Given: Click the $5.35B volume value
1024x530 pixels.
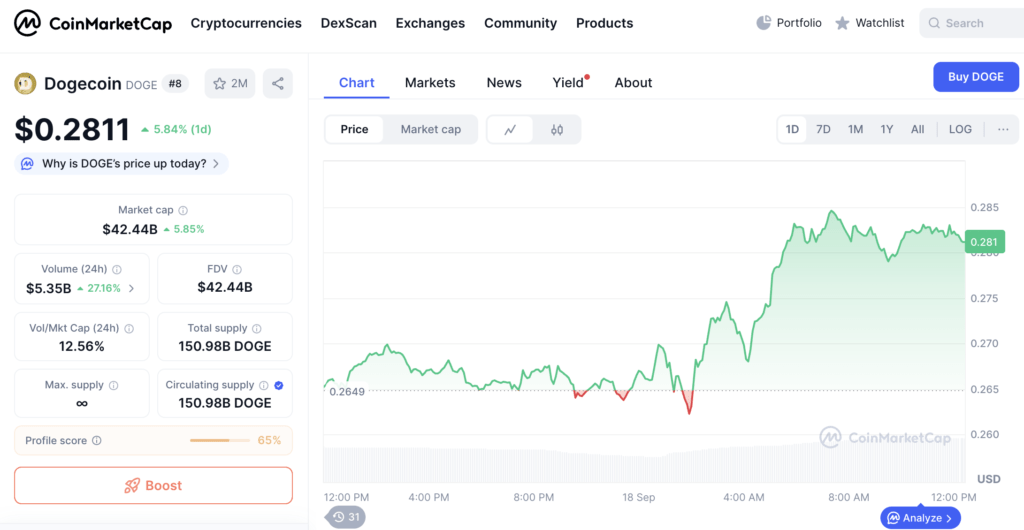Looking at the screenshot, I should [x=49, y=288].
